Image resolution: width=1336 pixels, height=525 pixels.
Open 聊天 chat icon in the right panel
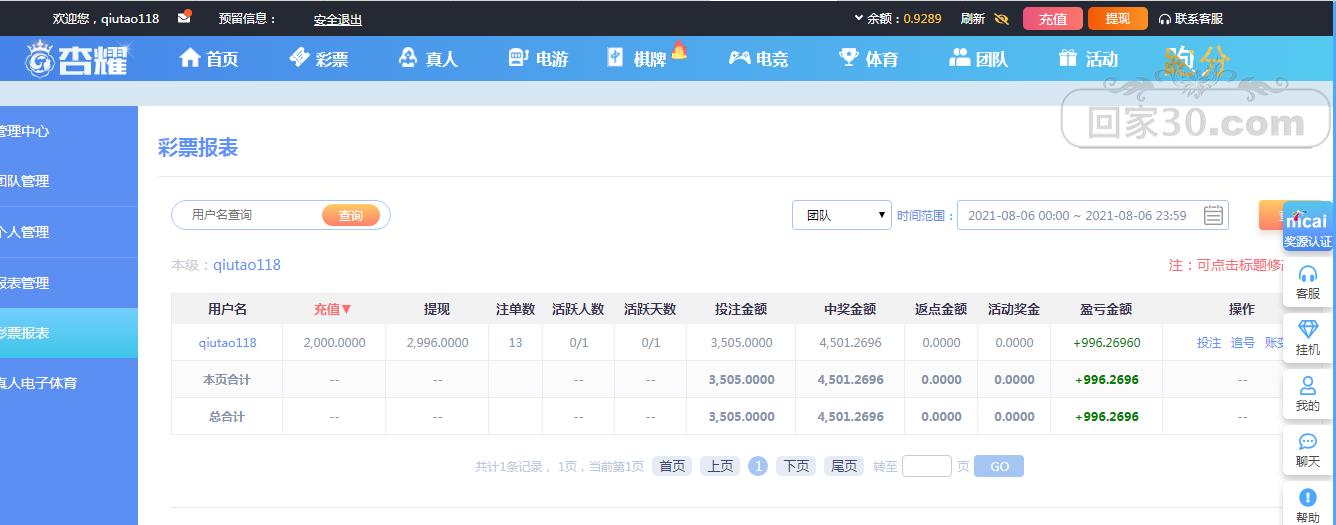1308,450
